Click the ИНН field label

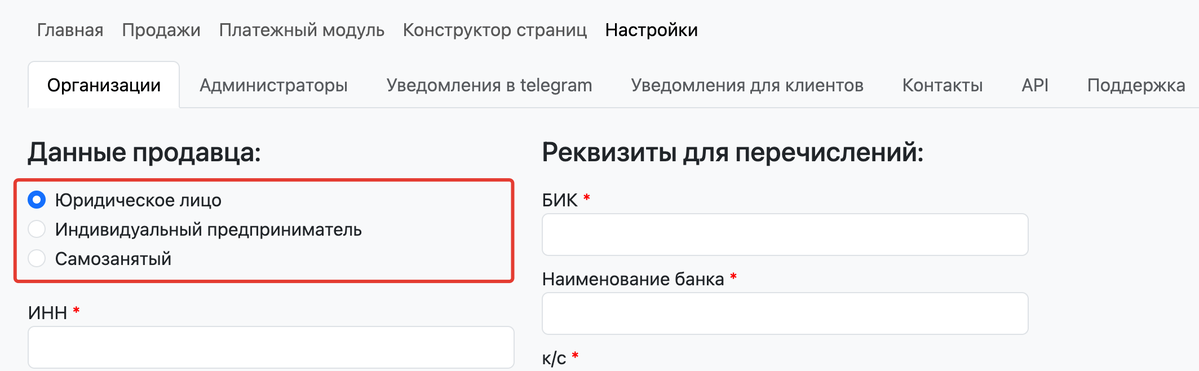[48, 312]
